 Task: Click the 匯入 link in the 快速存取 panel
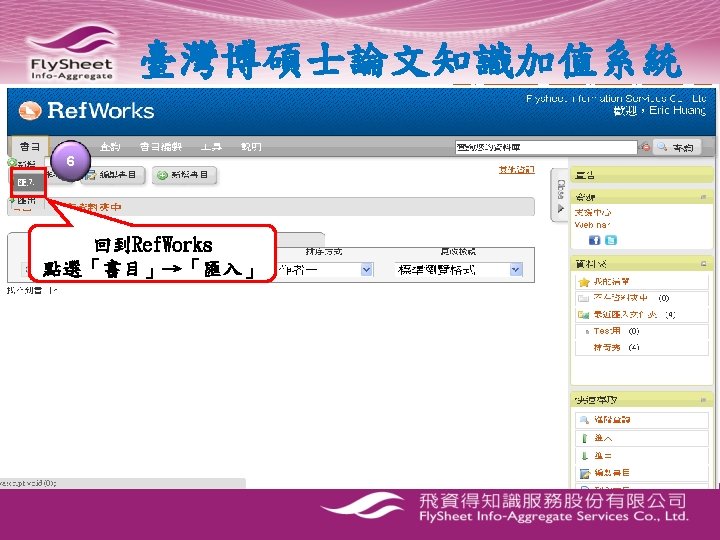coord(603,439)
